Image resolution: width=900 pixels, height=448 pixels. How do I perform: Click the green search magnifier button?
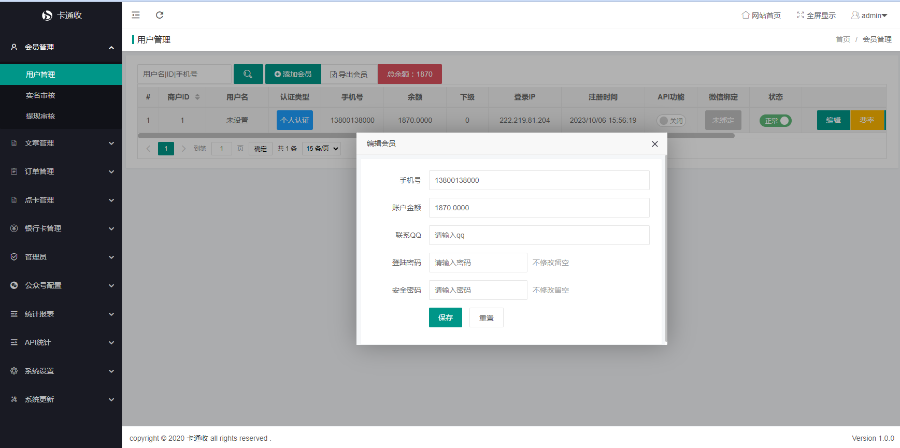(x=248, y=74)
